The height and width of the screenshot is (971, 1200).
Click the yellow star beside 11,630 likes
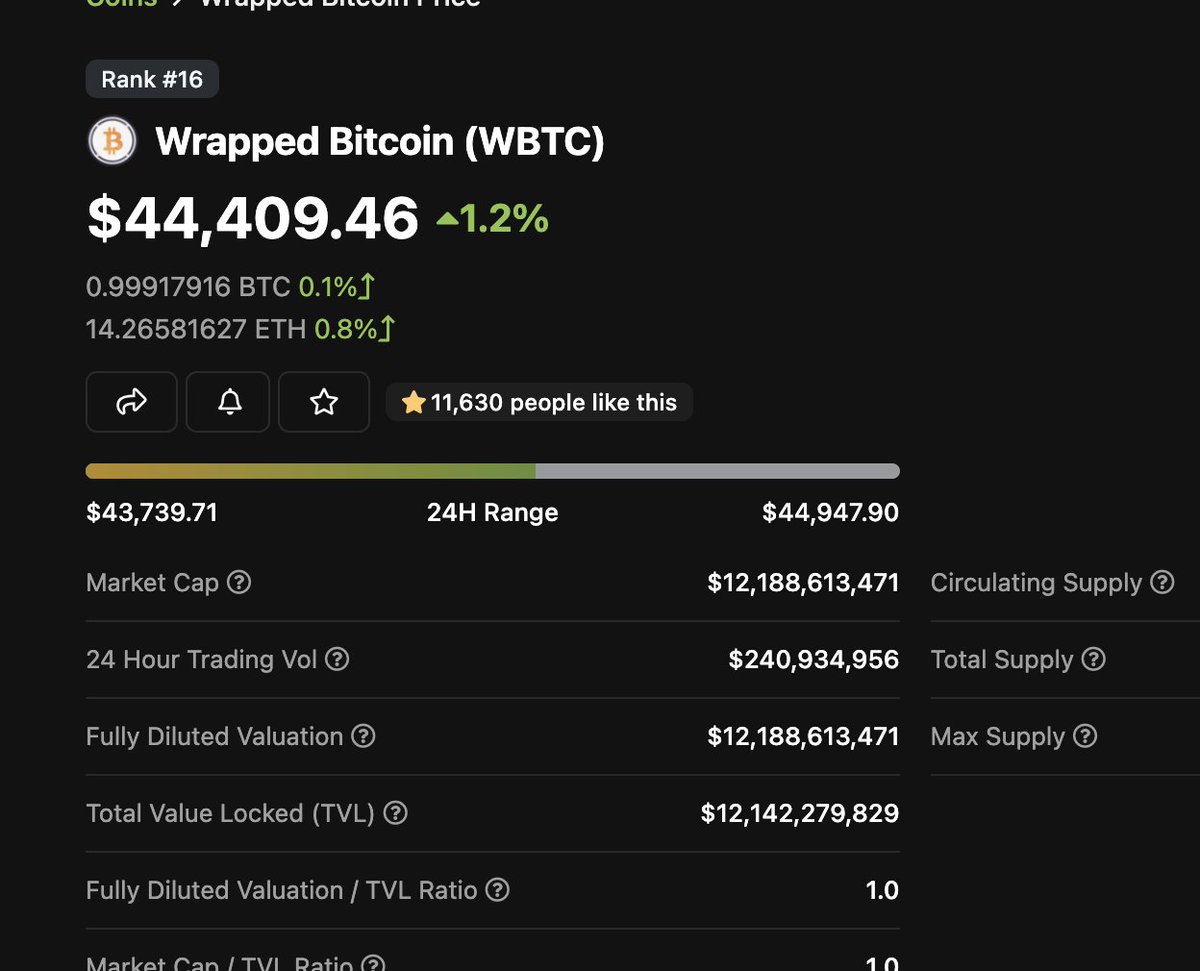(413, 403)
